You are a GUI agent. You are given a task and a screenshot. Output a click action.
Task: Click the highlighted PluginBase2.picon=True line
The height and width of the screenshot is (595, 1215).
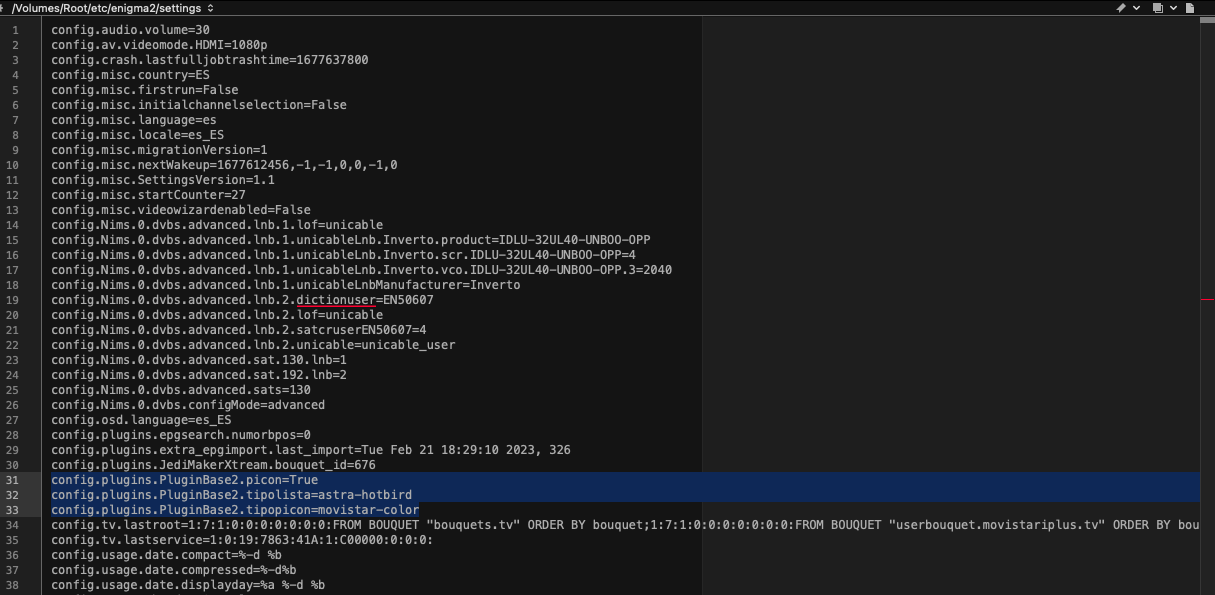click(185, 480)
